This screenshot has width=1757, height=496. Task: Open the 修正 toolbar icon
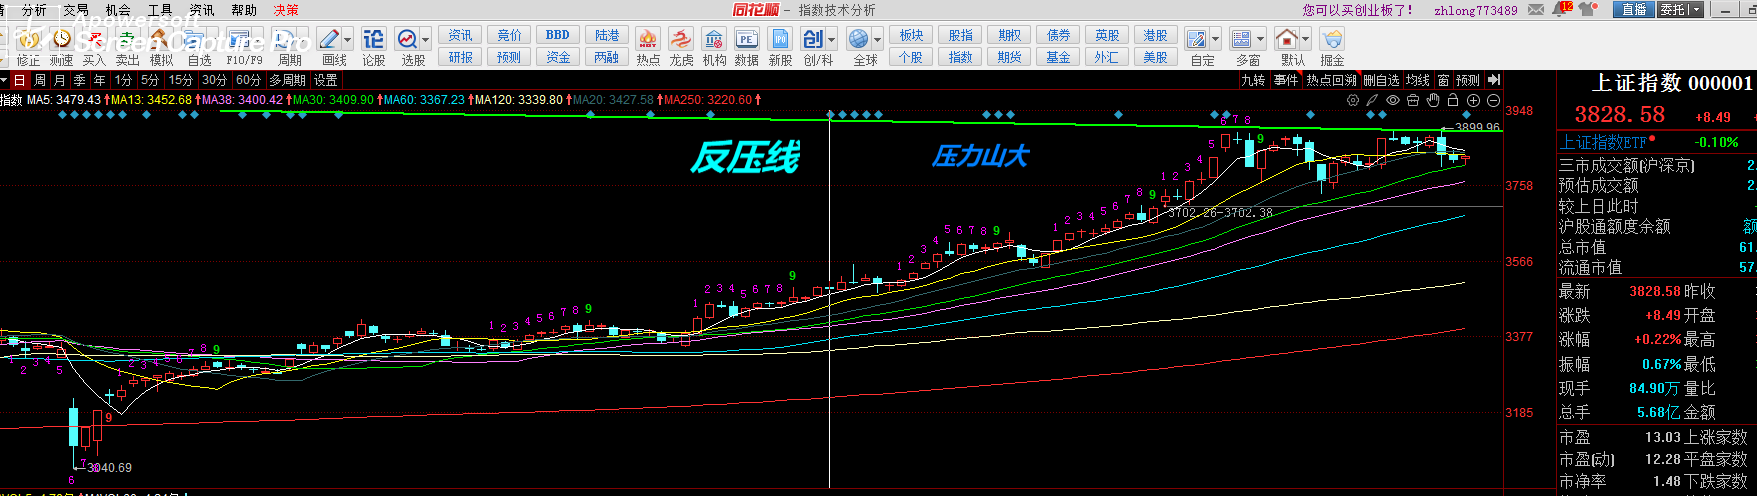tap(28, 39)
